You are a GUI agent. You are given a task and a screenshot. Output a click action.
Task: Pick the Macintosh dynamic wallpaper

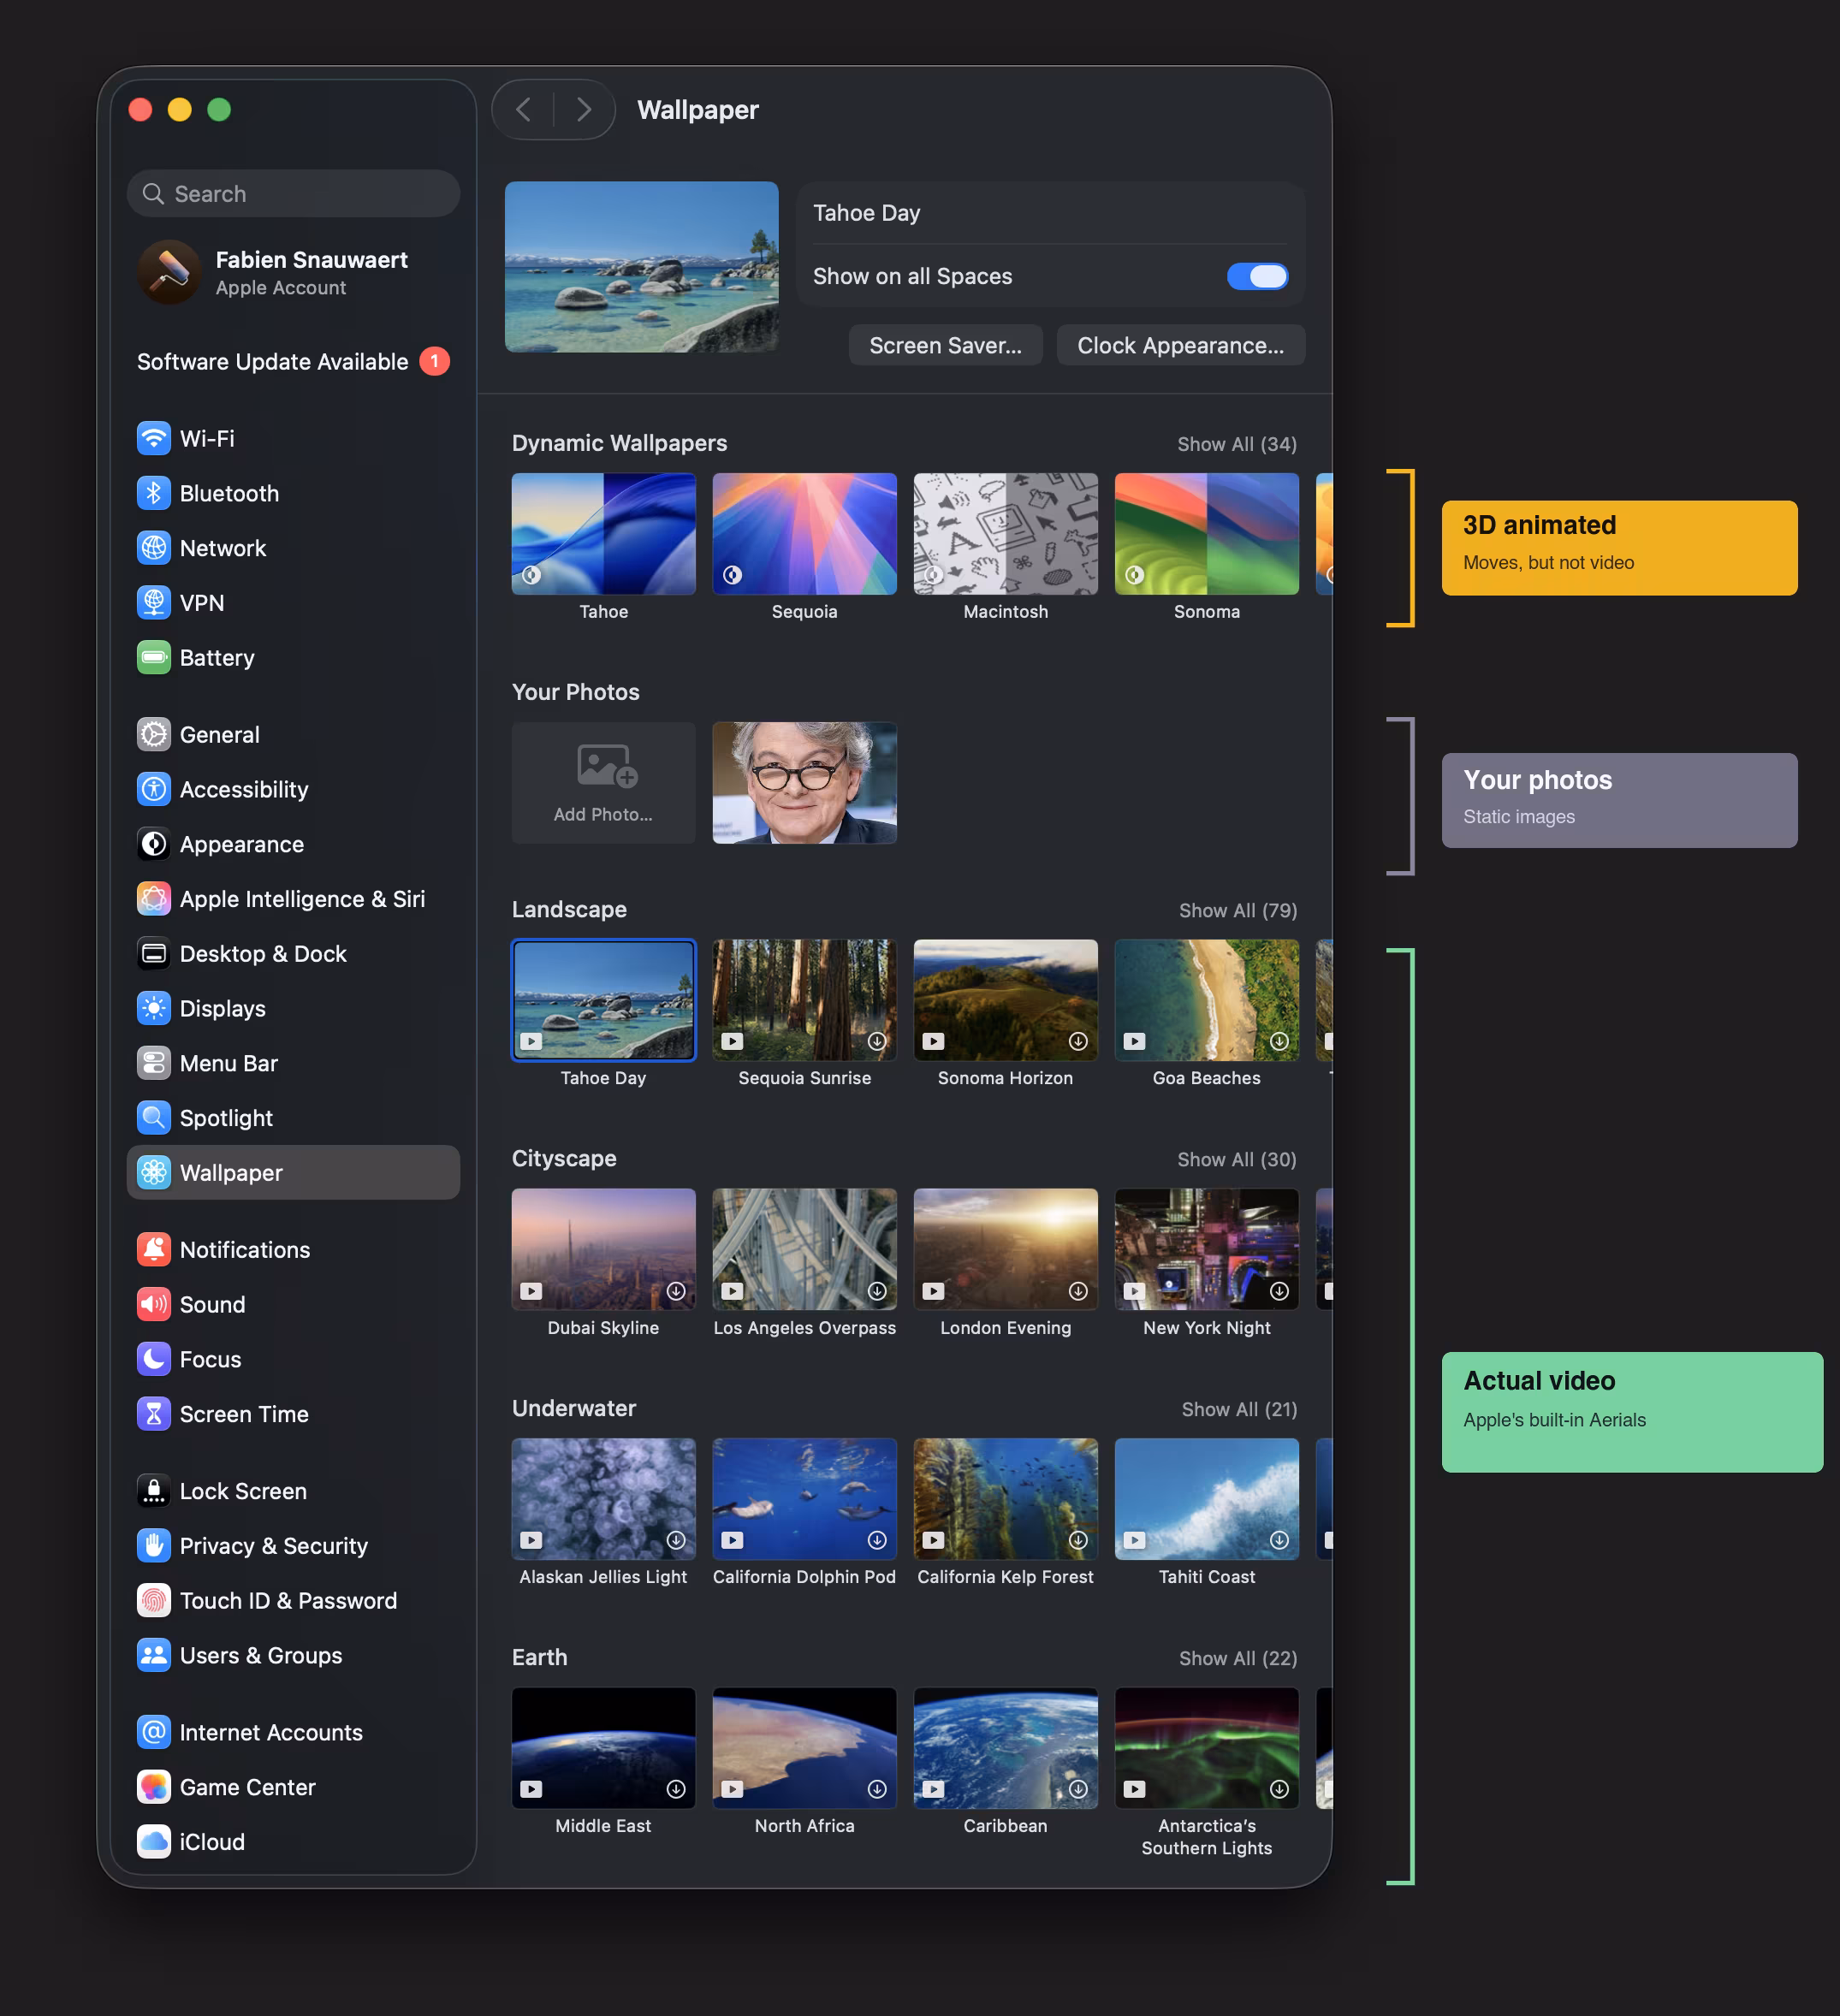pos(1005,534)
